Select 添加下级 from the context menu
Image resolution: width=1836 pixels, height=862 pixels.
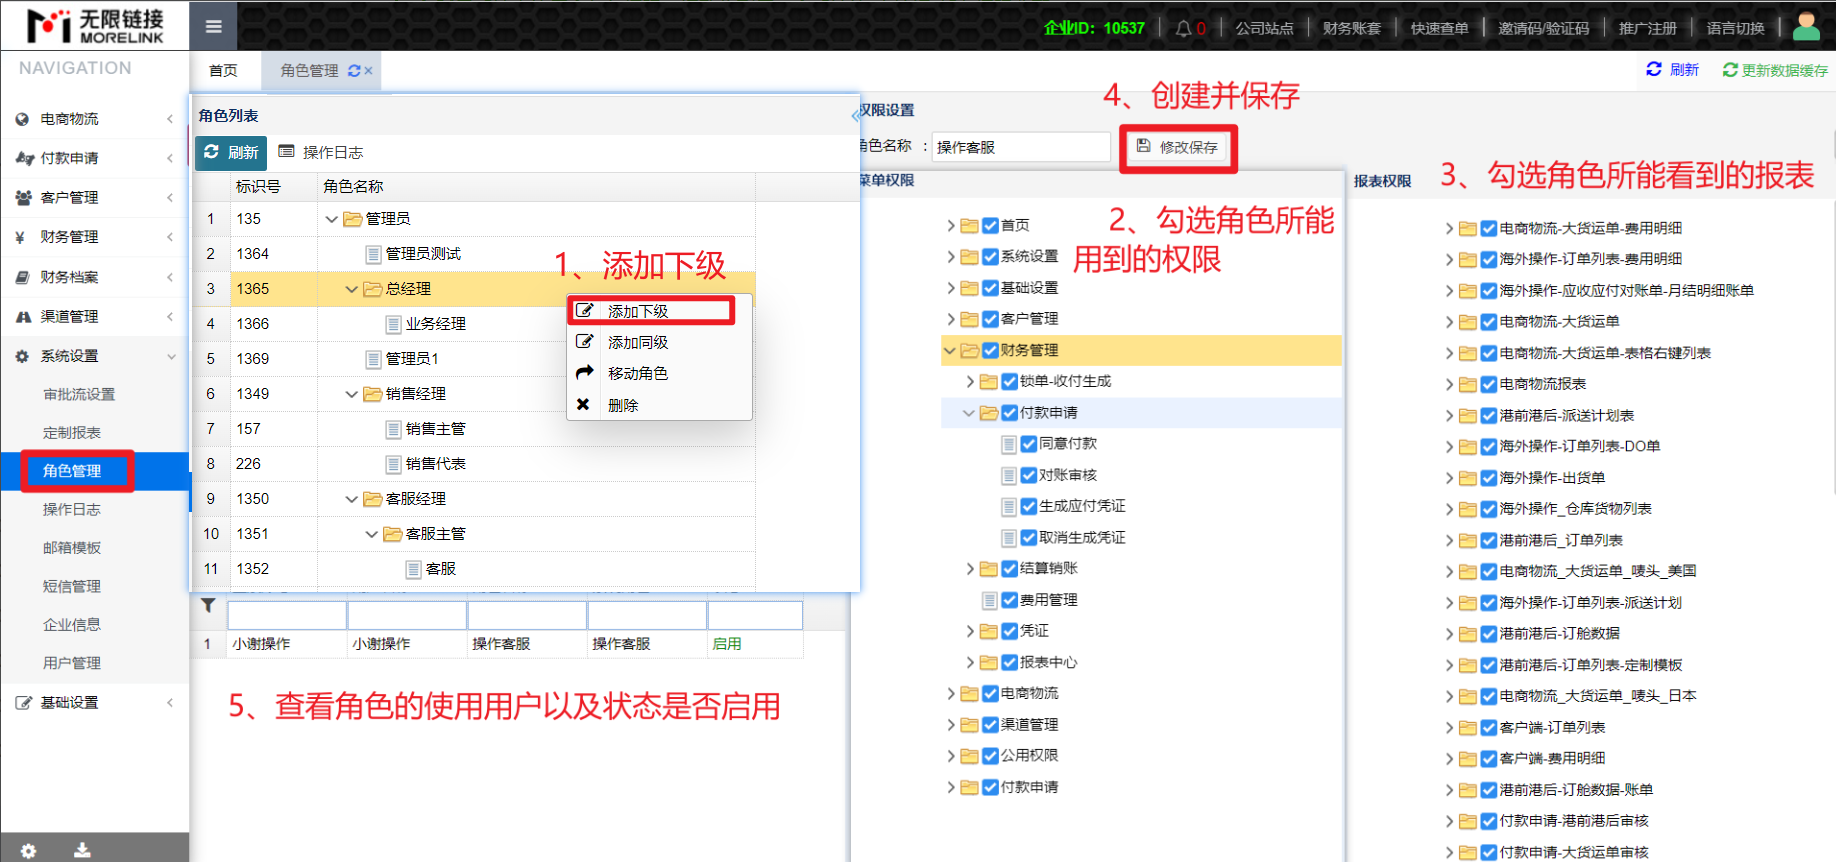pos(638,311)
